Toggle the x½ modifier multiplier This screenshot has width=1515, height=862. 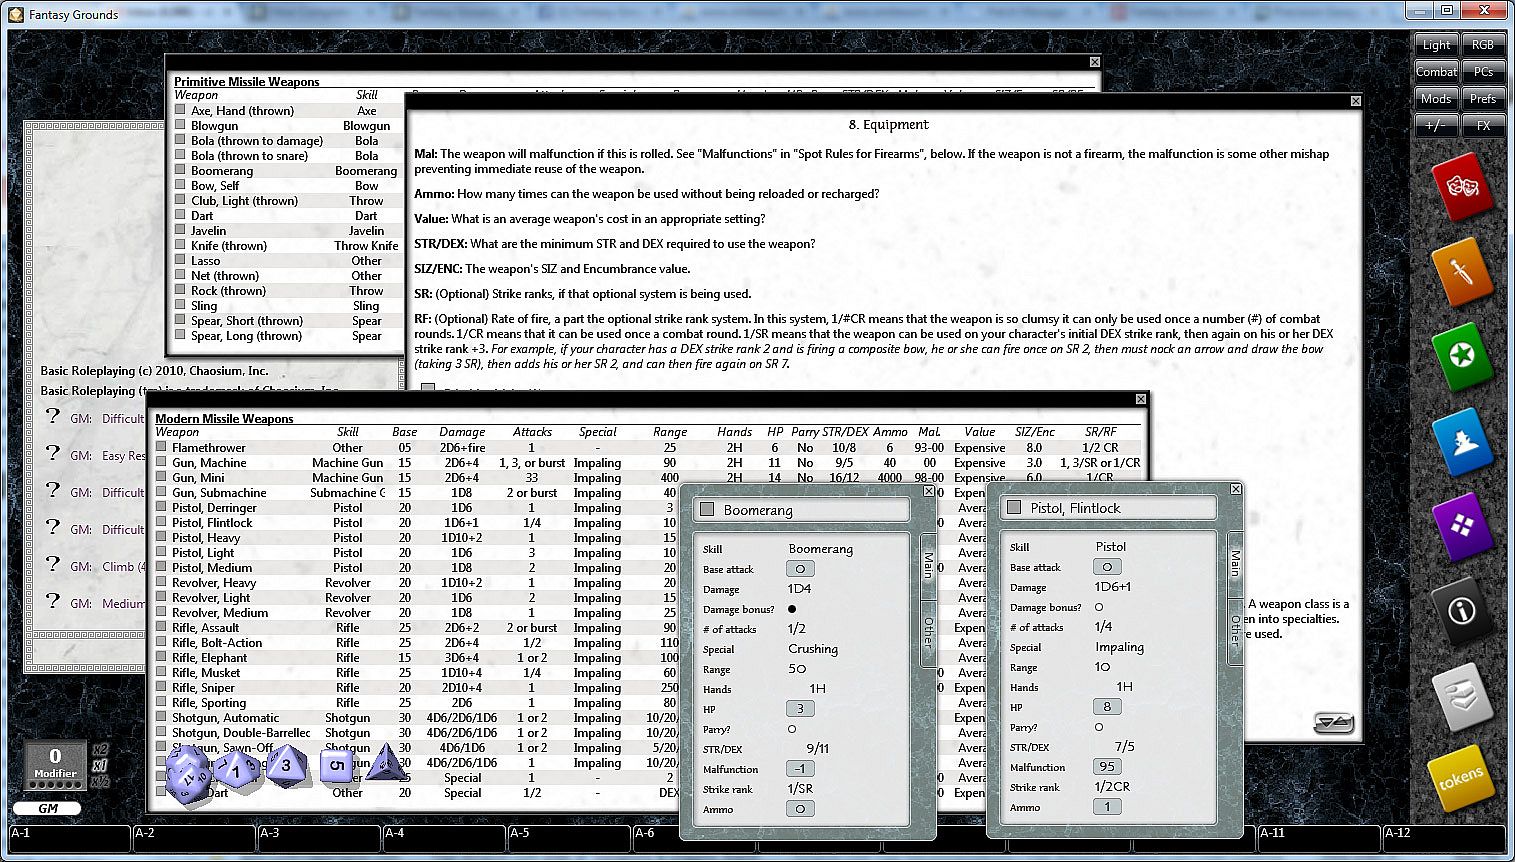pyautogui.click(x=100, y=781)
